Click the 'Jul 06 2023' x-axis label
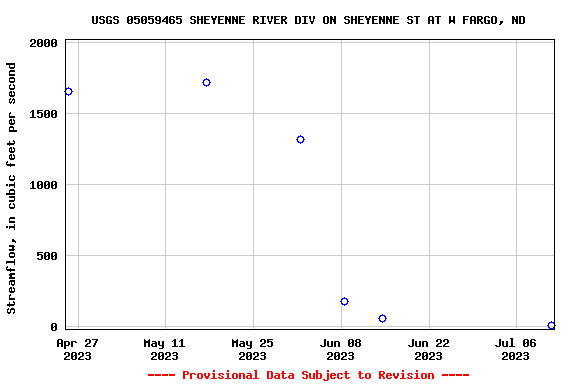The width and height of the screenshot is (576, 384). coord(515,350)
